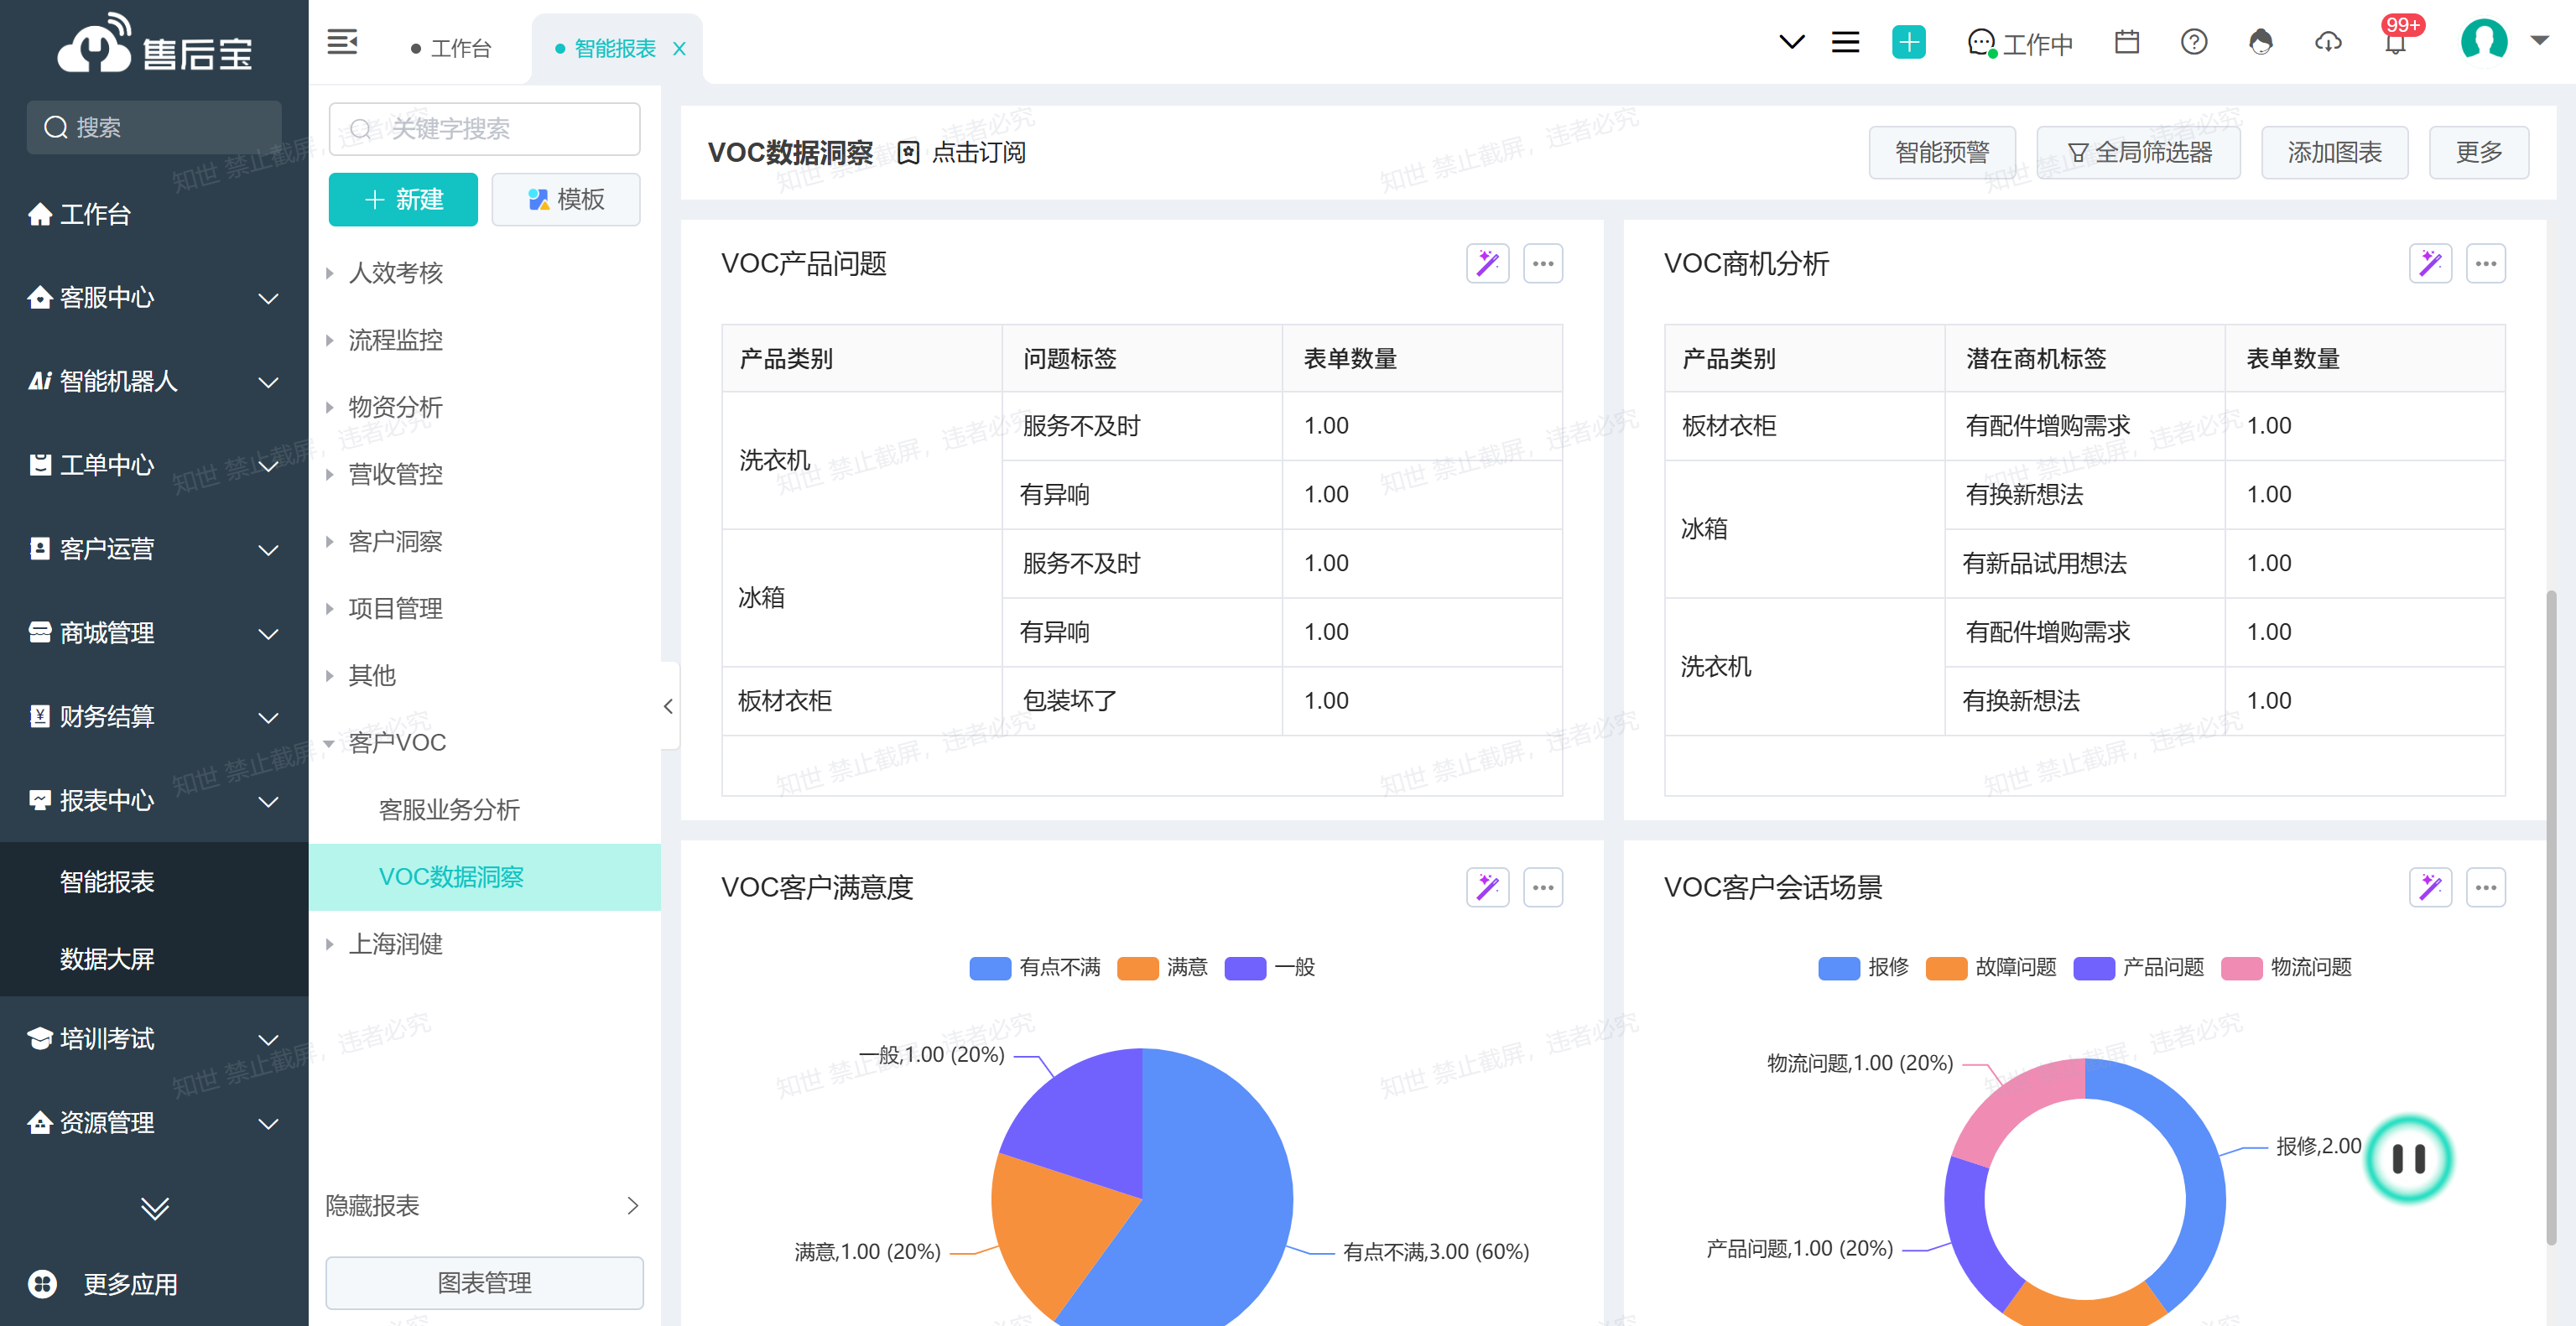This screenshot has width=2576, height=1326.
Task: Click the 工作台 home icon in the sidebar
Action: pyautogui.click(x=40, y=213)
